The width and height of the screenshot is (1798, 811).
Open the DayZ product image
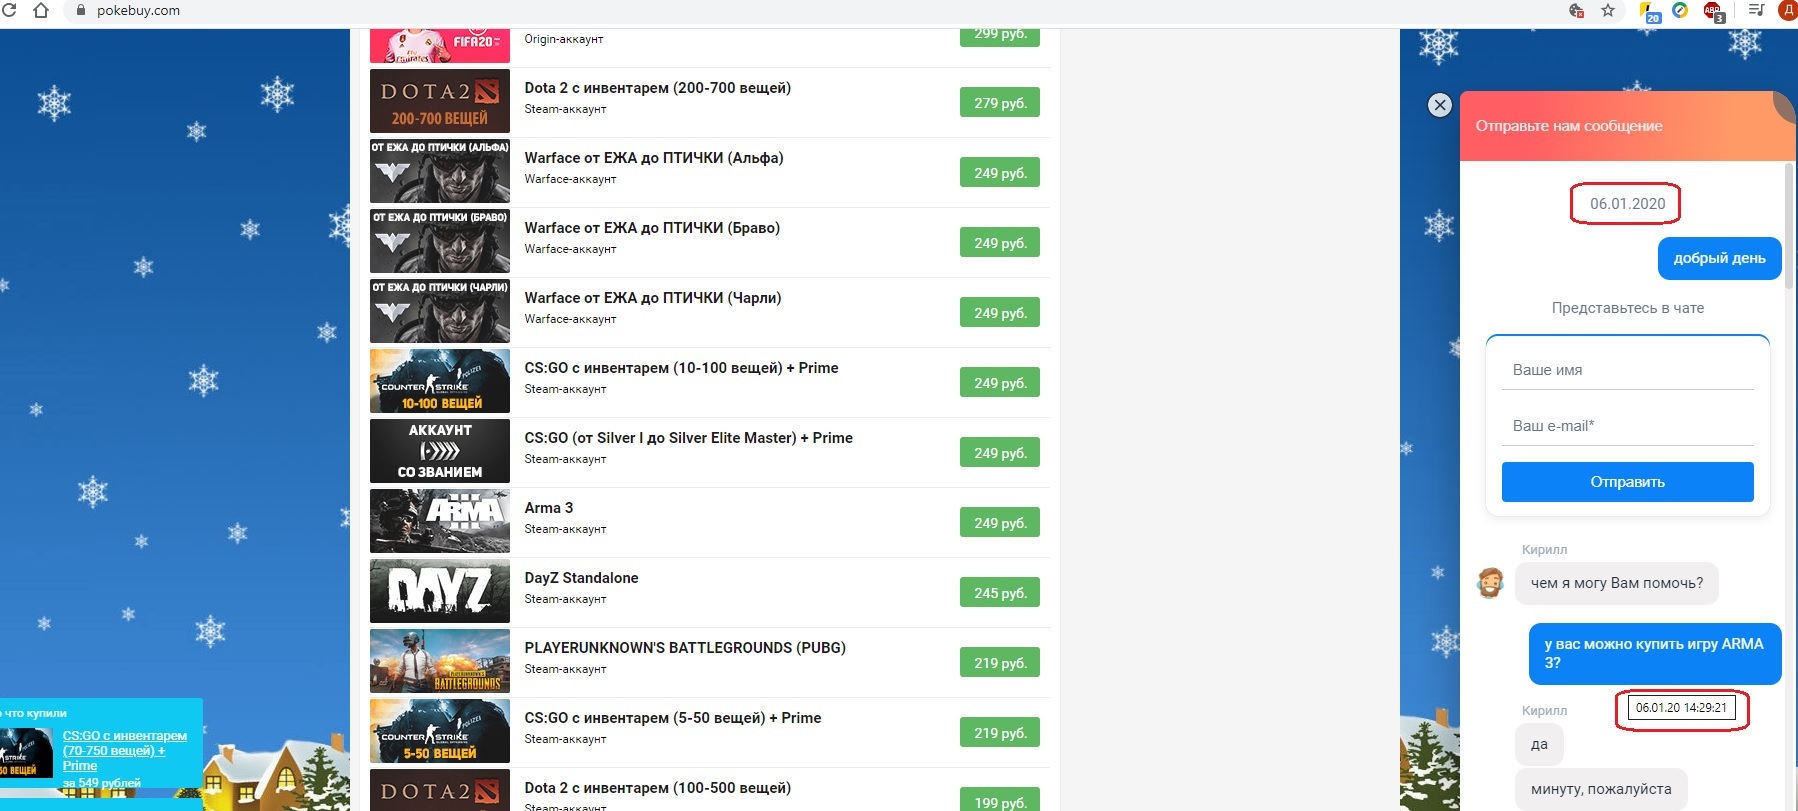click(x=440, y=591)
